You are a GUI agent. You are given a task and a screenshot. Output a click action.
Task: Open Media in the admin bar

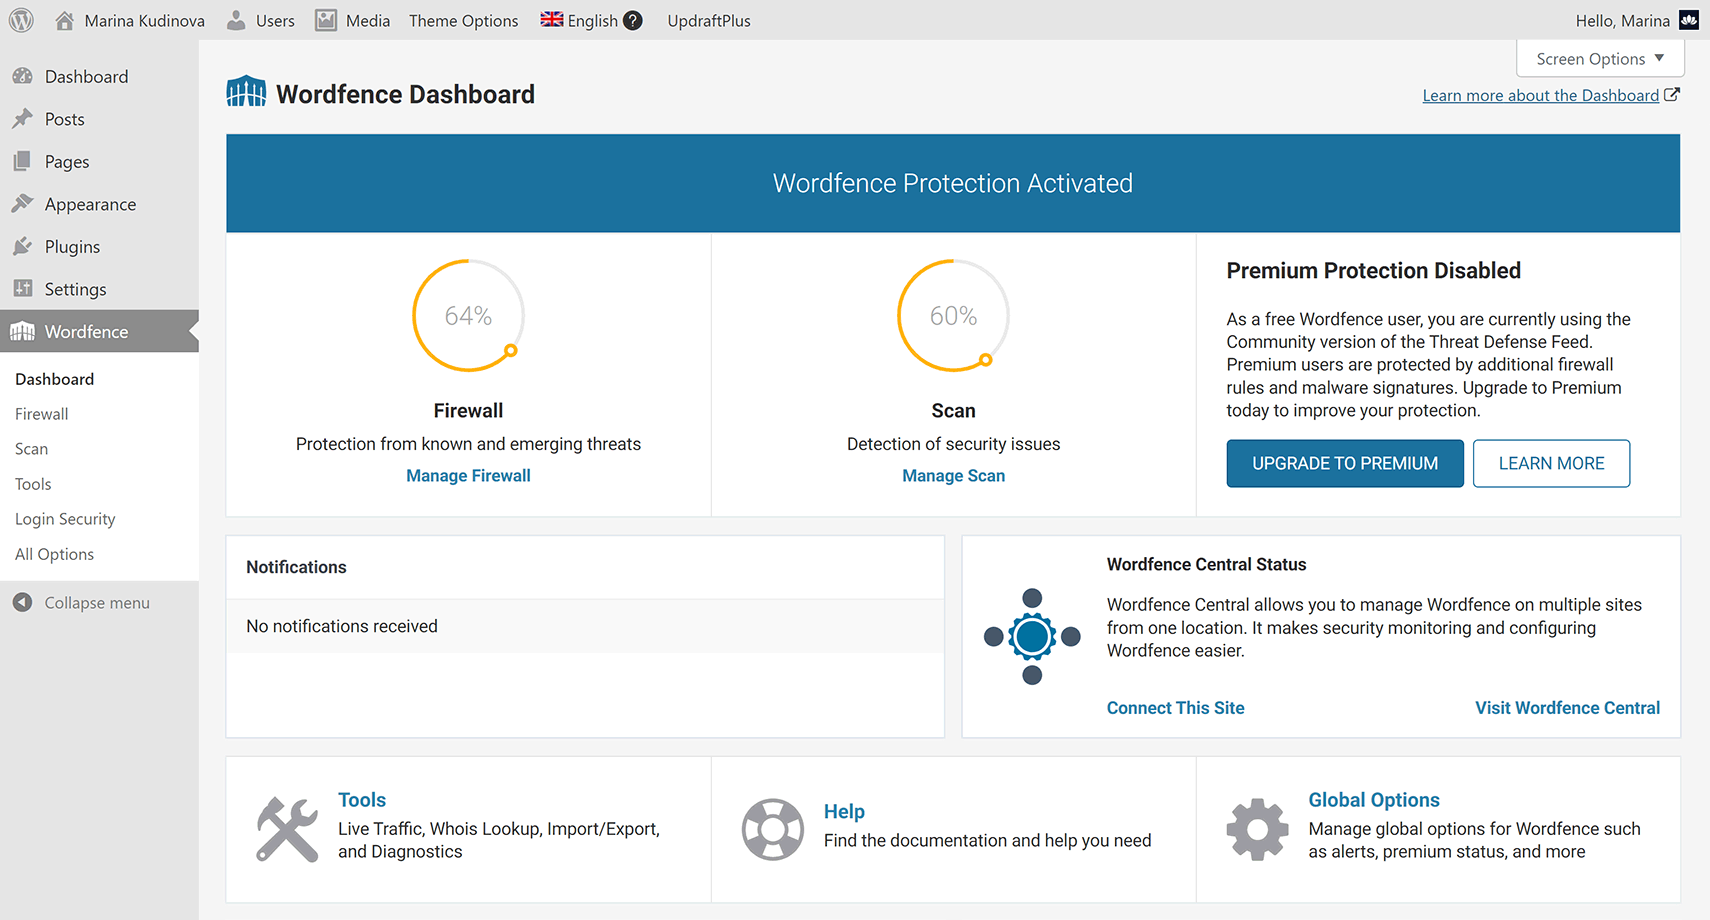pos(368,20)
